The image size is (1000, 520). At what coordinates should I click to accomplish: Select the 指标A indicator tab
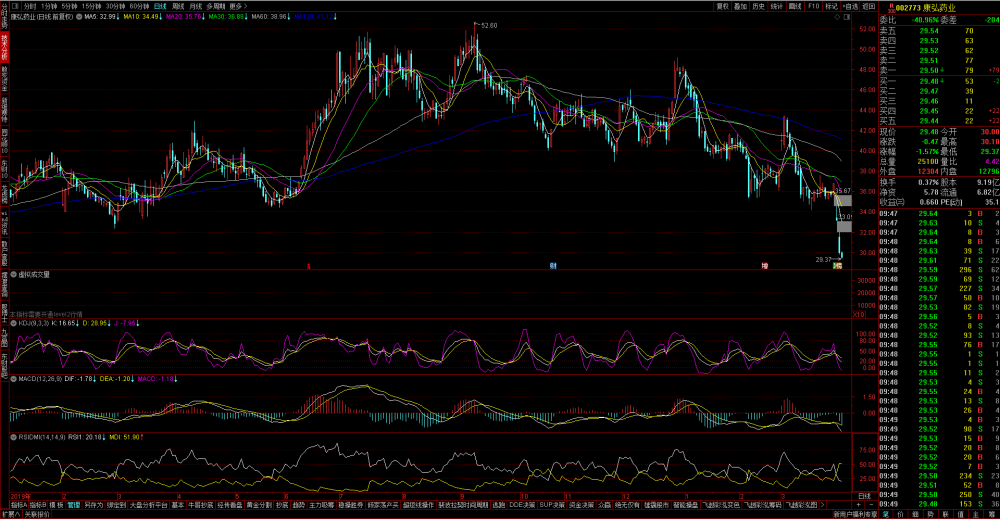[x=19, y=505]
